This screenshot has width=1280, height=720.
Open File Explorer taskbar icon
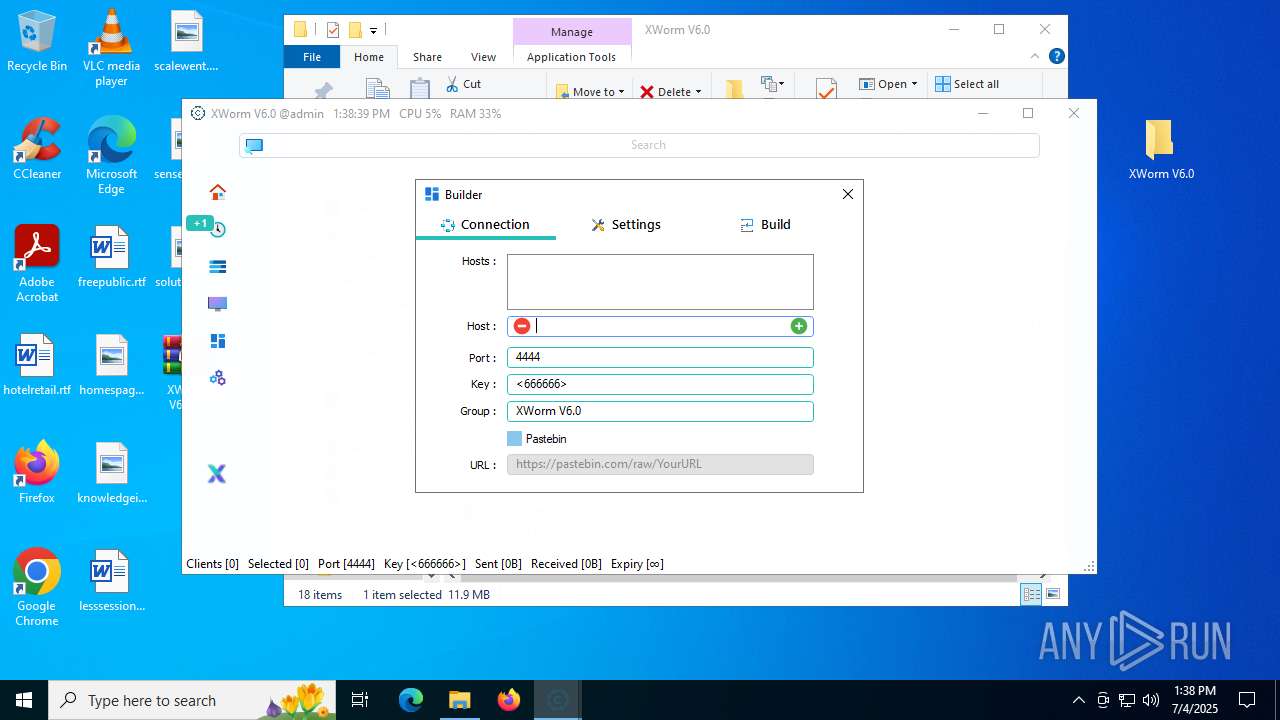click(460, 700)
